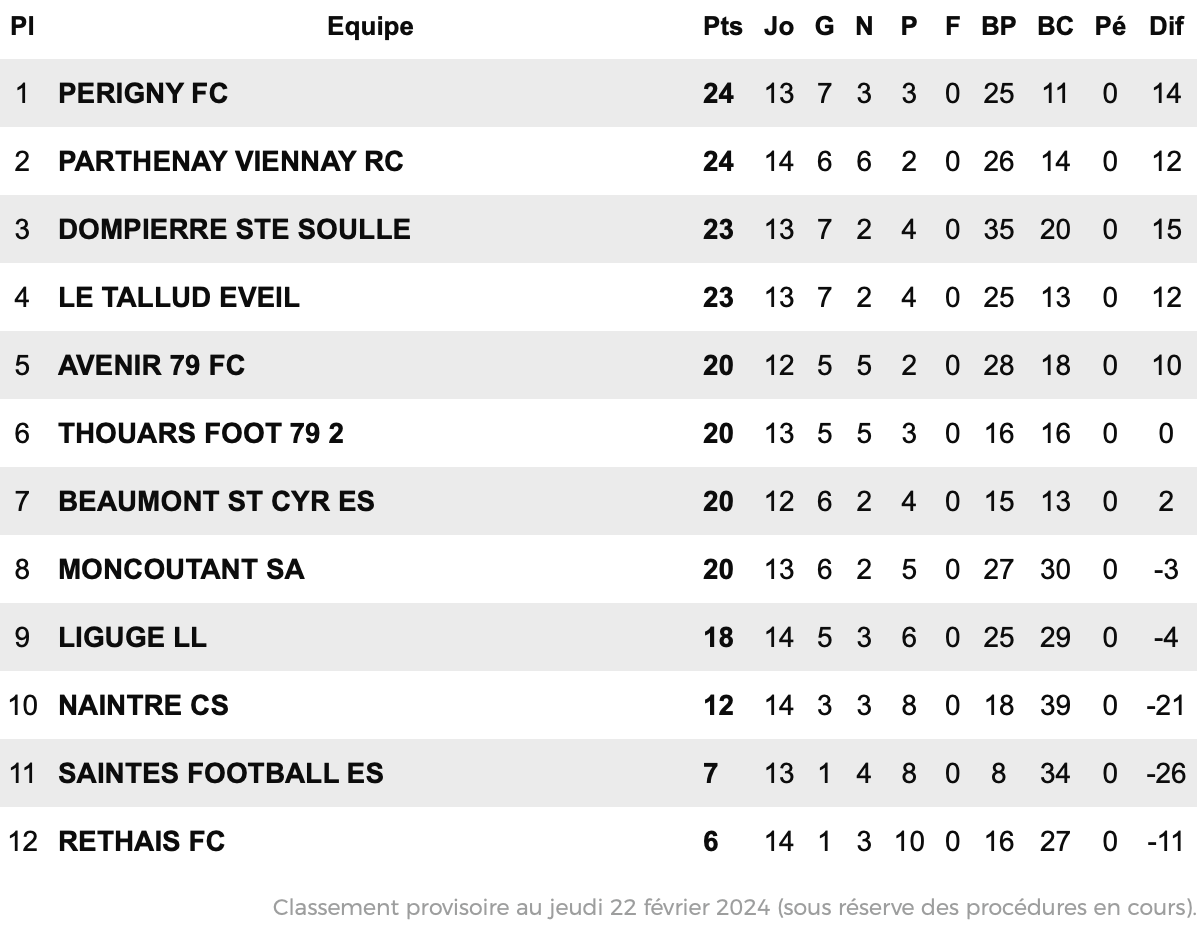Click the Pts column header

click(x=723, y=27)
